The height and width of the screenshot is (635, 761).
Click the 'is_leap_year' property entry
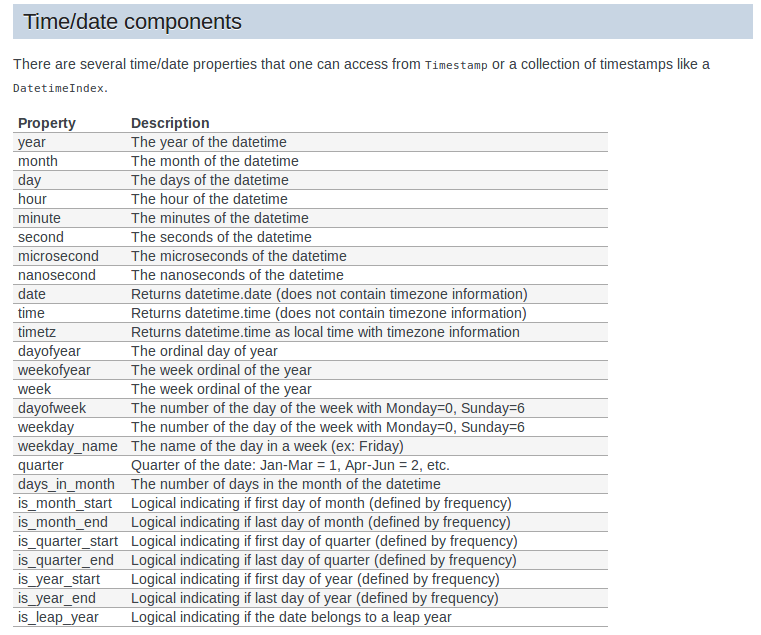58,618
